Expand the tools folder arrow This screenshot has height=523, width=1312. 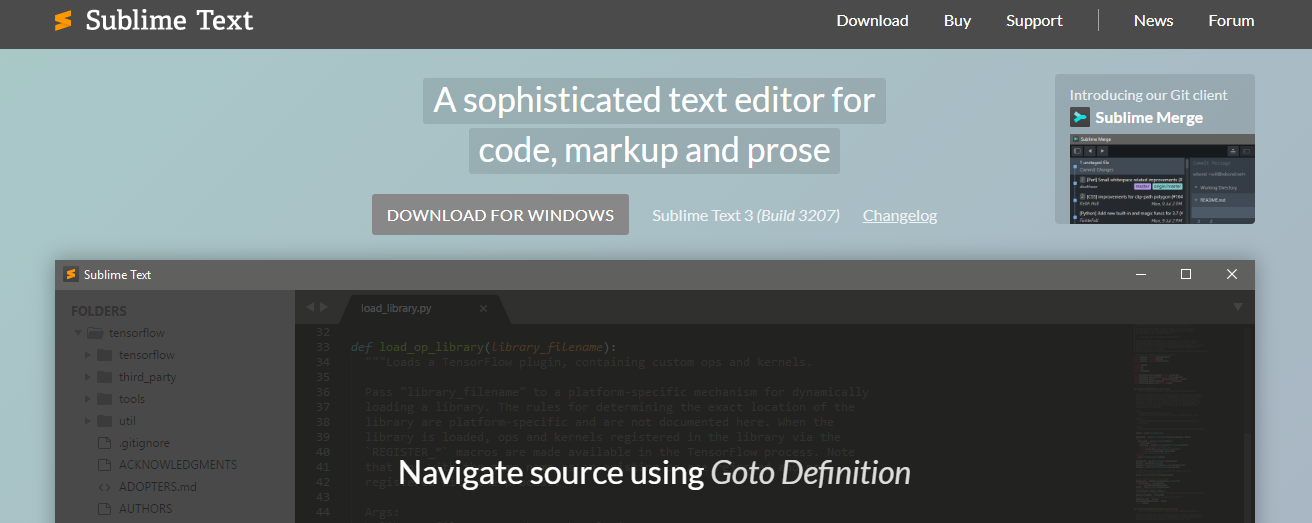[x=88, y=399]
